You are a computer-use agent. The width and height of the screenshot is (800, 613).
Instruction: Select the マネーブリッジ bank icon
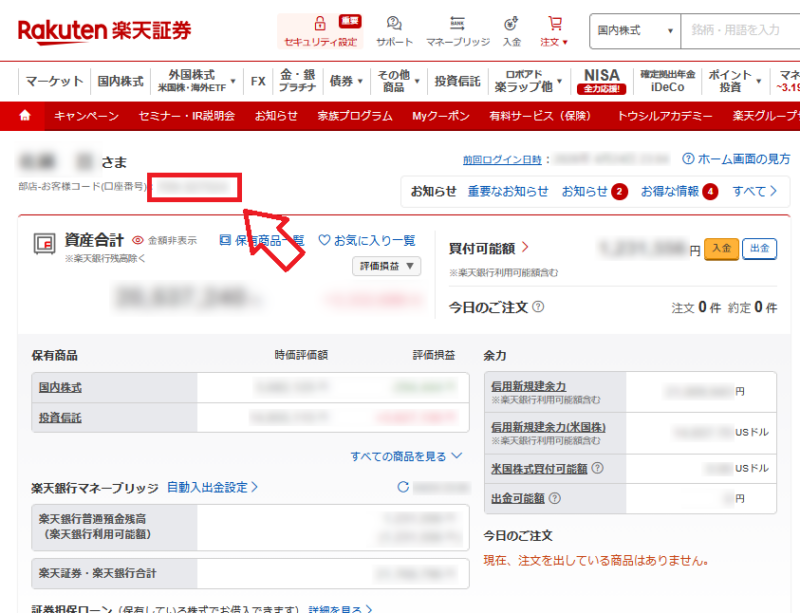(456, 22)
